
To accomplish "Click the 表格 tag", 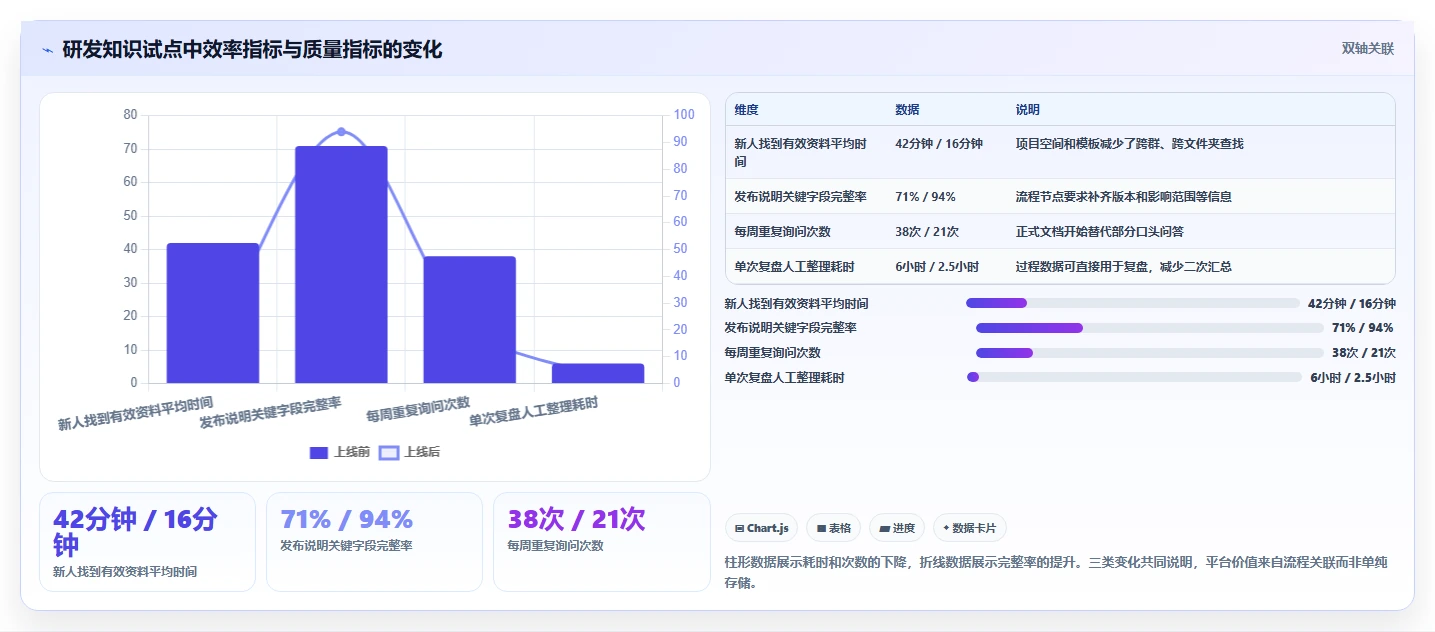I will pos(833,528).
